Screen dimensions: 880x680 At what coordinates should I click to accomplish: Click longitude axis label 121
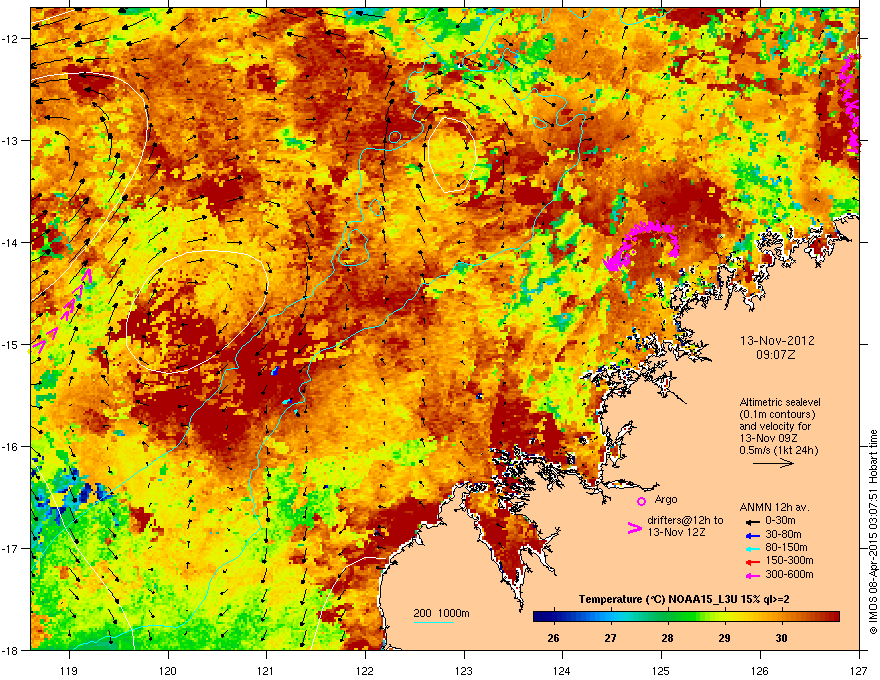point(266,671)
